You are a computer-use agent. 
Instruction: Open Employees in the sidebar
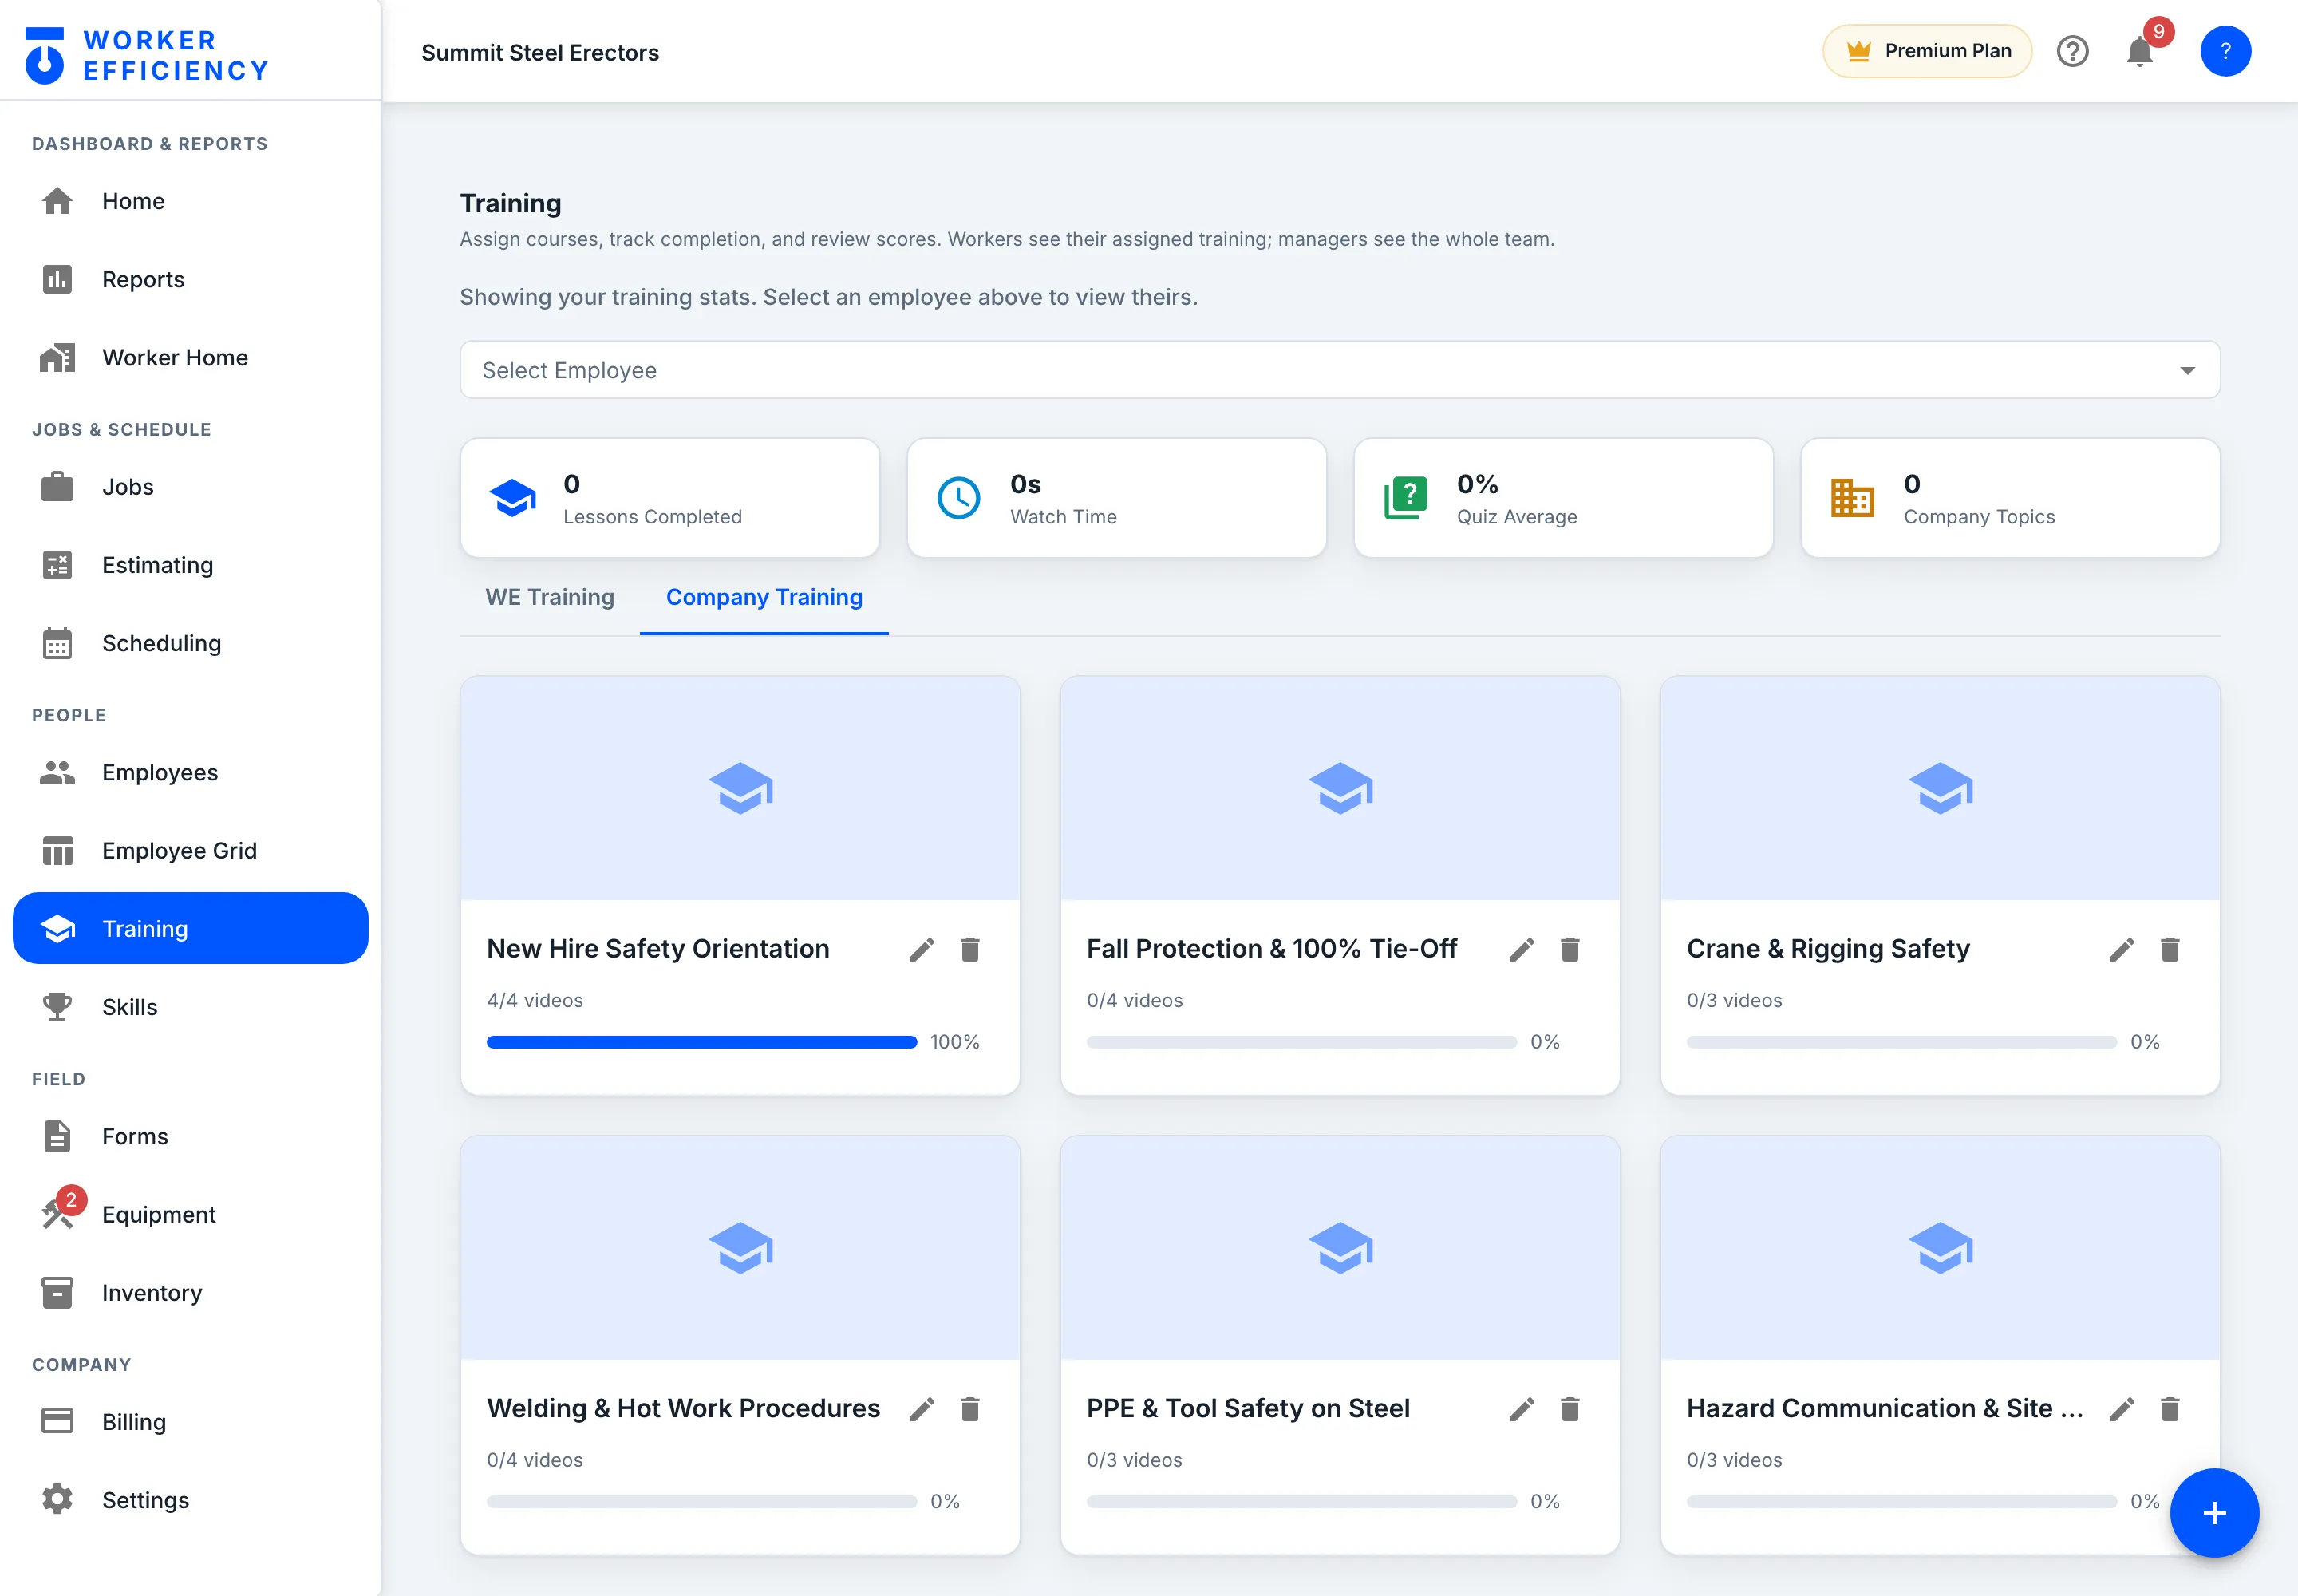[x=190, y=772]
